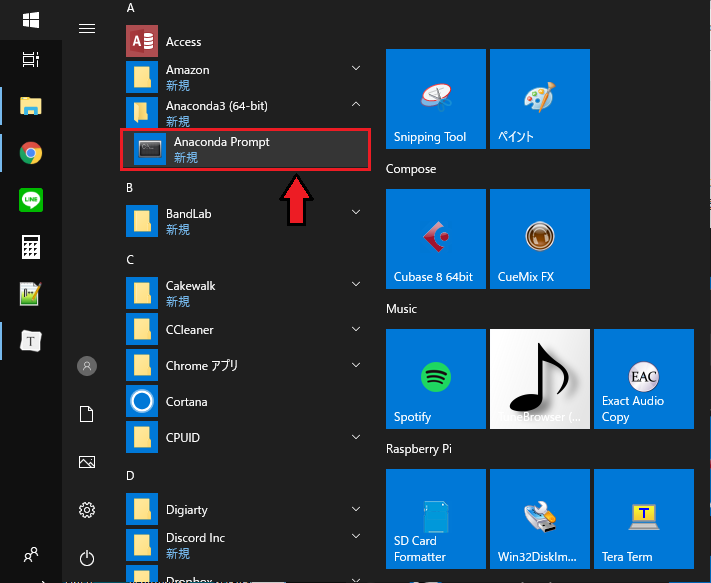Expand the Discord Inc folder
This screenshot has width=711, height=583.
coord(356,536)
